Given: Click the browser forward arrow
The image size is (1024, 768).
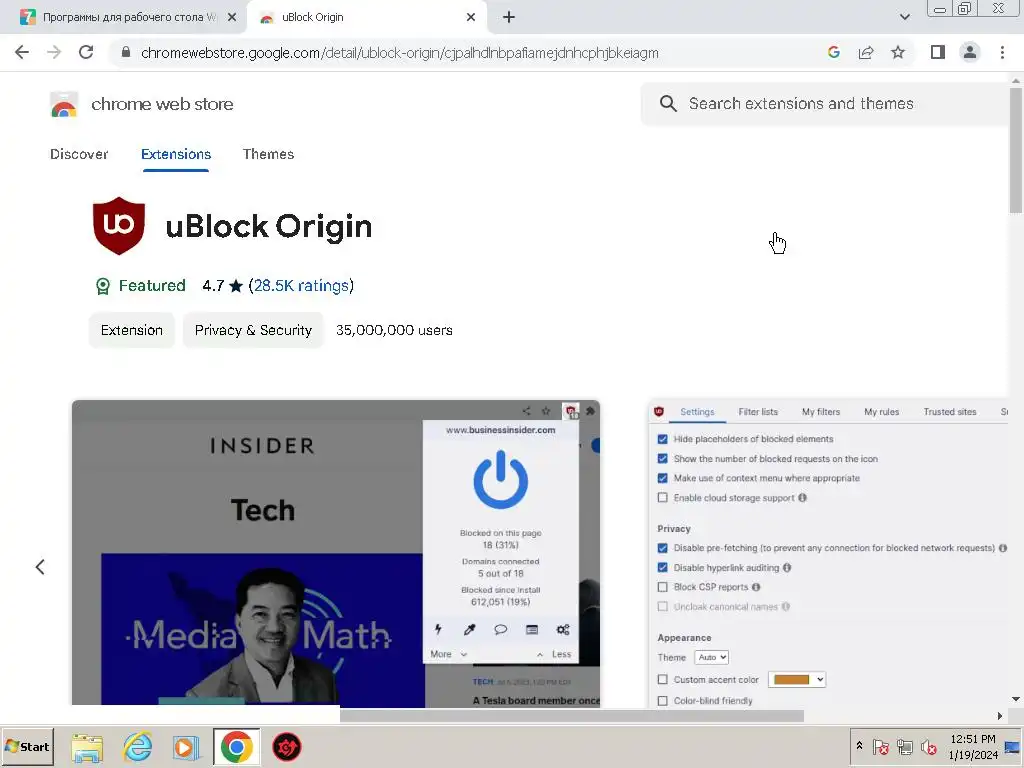Looking at the screenshot, I should point(54,52).
